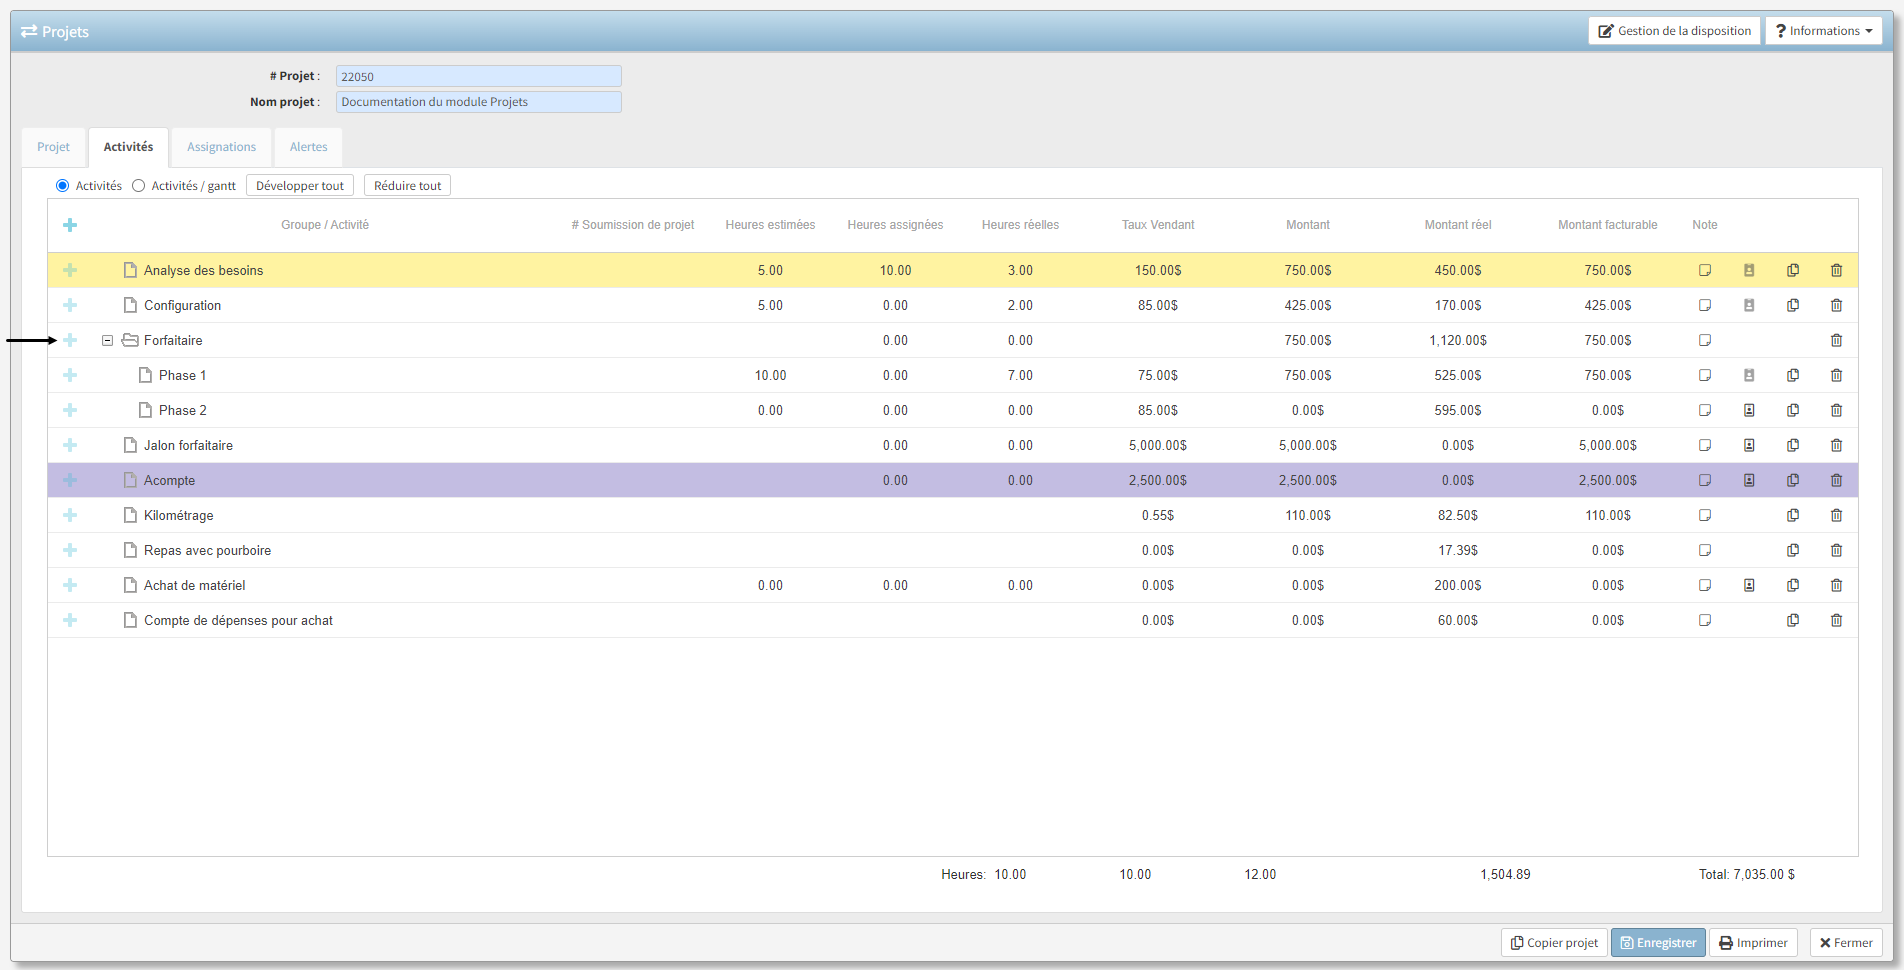Click Enregistrer button
1904x970 pixels.
coord(1658,943)
